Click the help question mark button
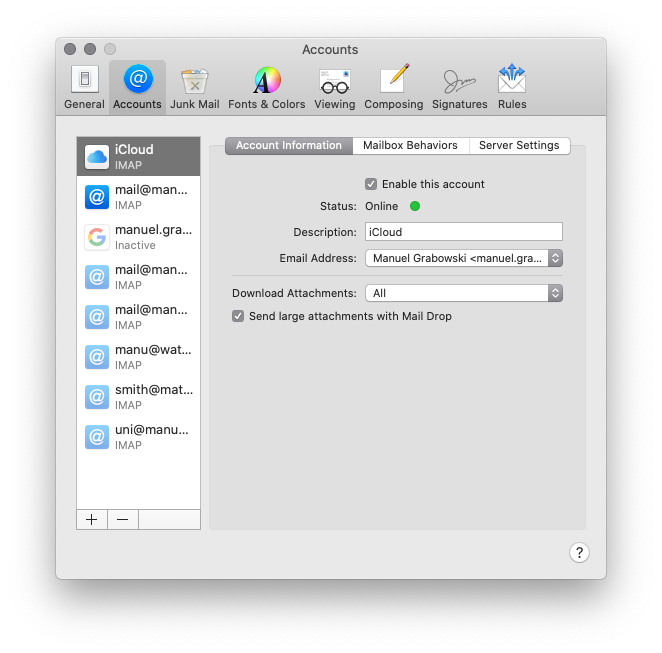Image resolution: width=662 pixels, height=653 pixels. coord(579,553)
